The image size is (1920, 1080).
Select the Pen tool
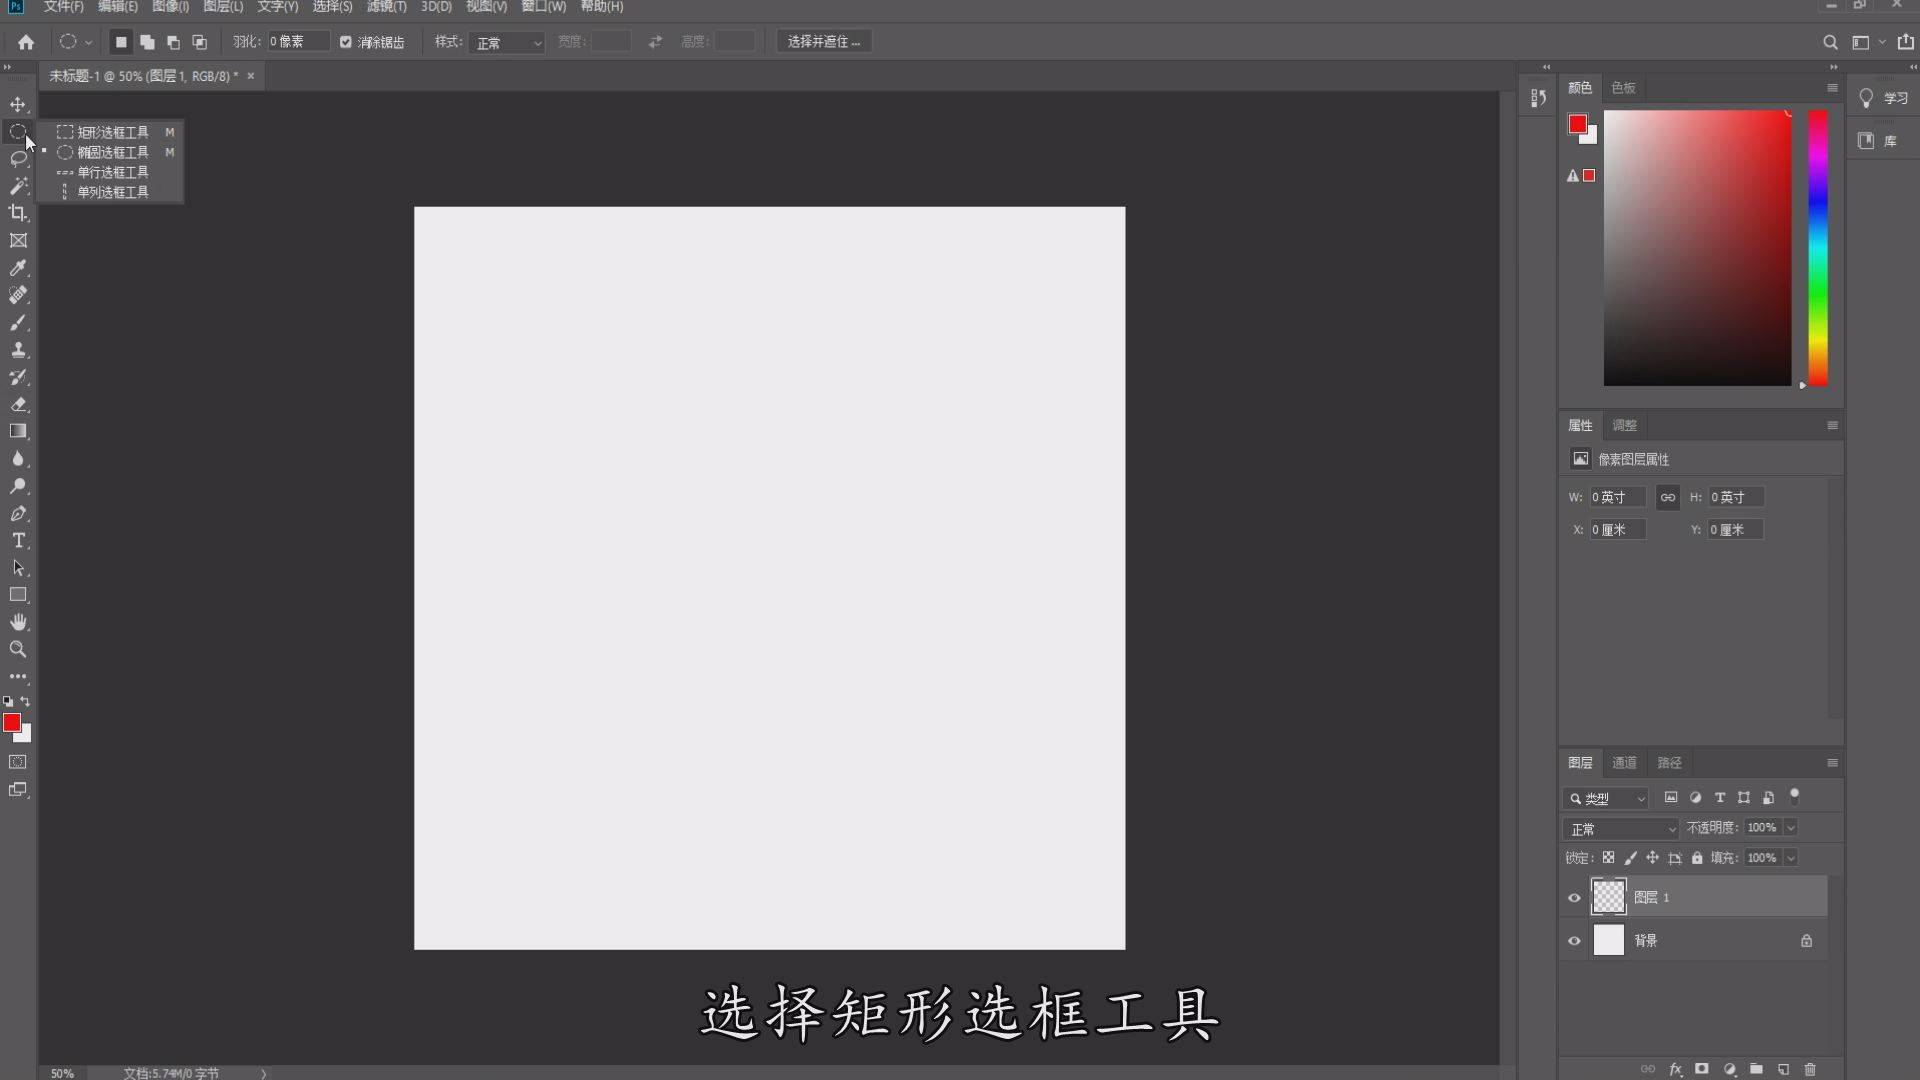coord(18,513)
